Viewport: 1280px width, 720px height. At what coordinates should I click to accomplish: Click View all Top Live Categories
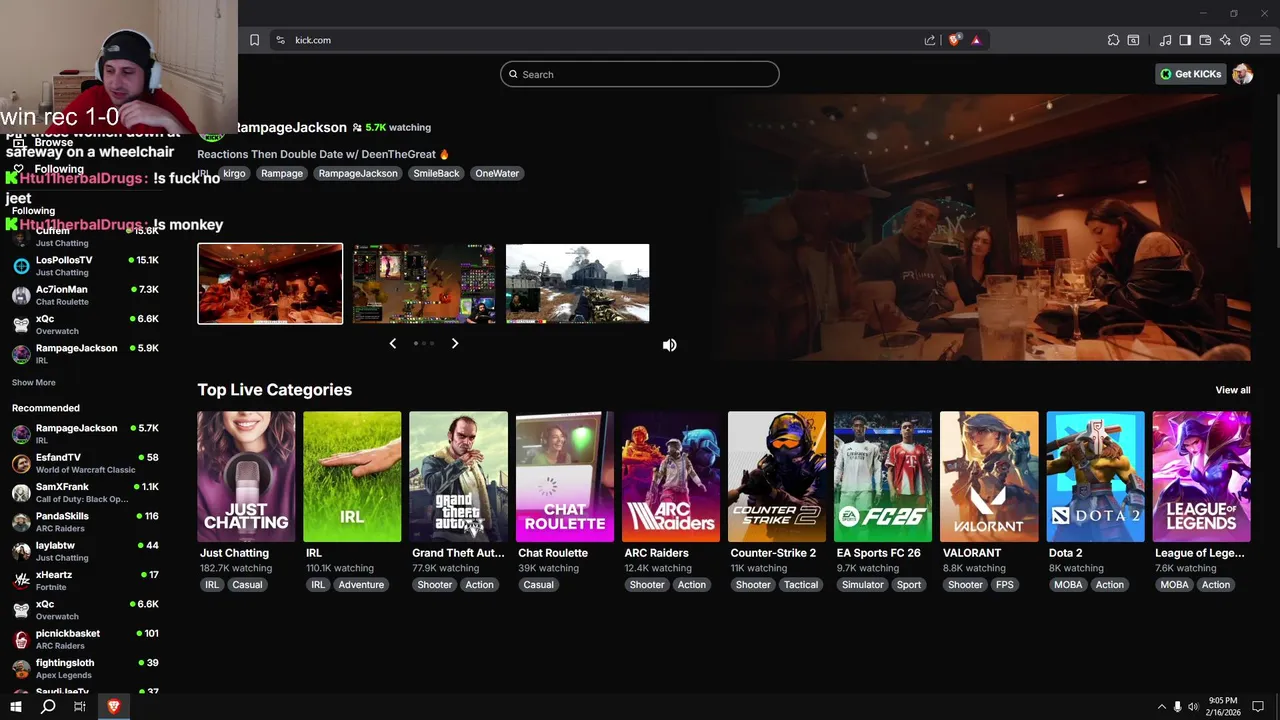(x=1233, y=390)
